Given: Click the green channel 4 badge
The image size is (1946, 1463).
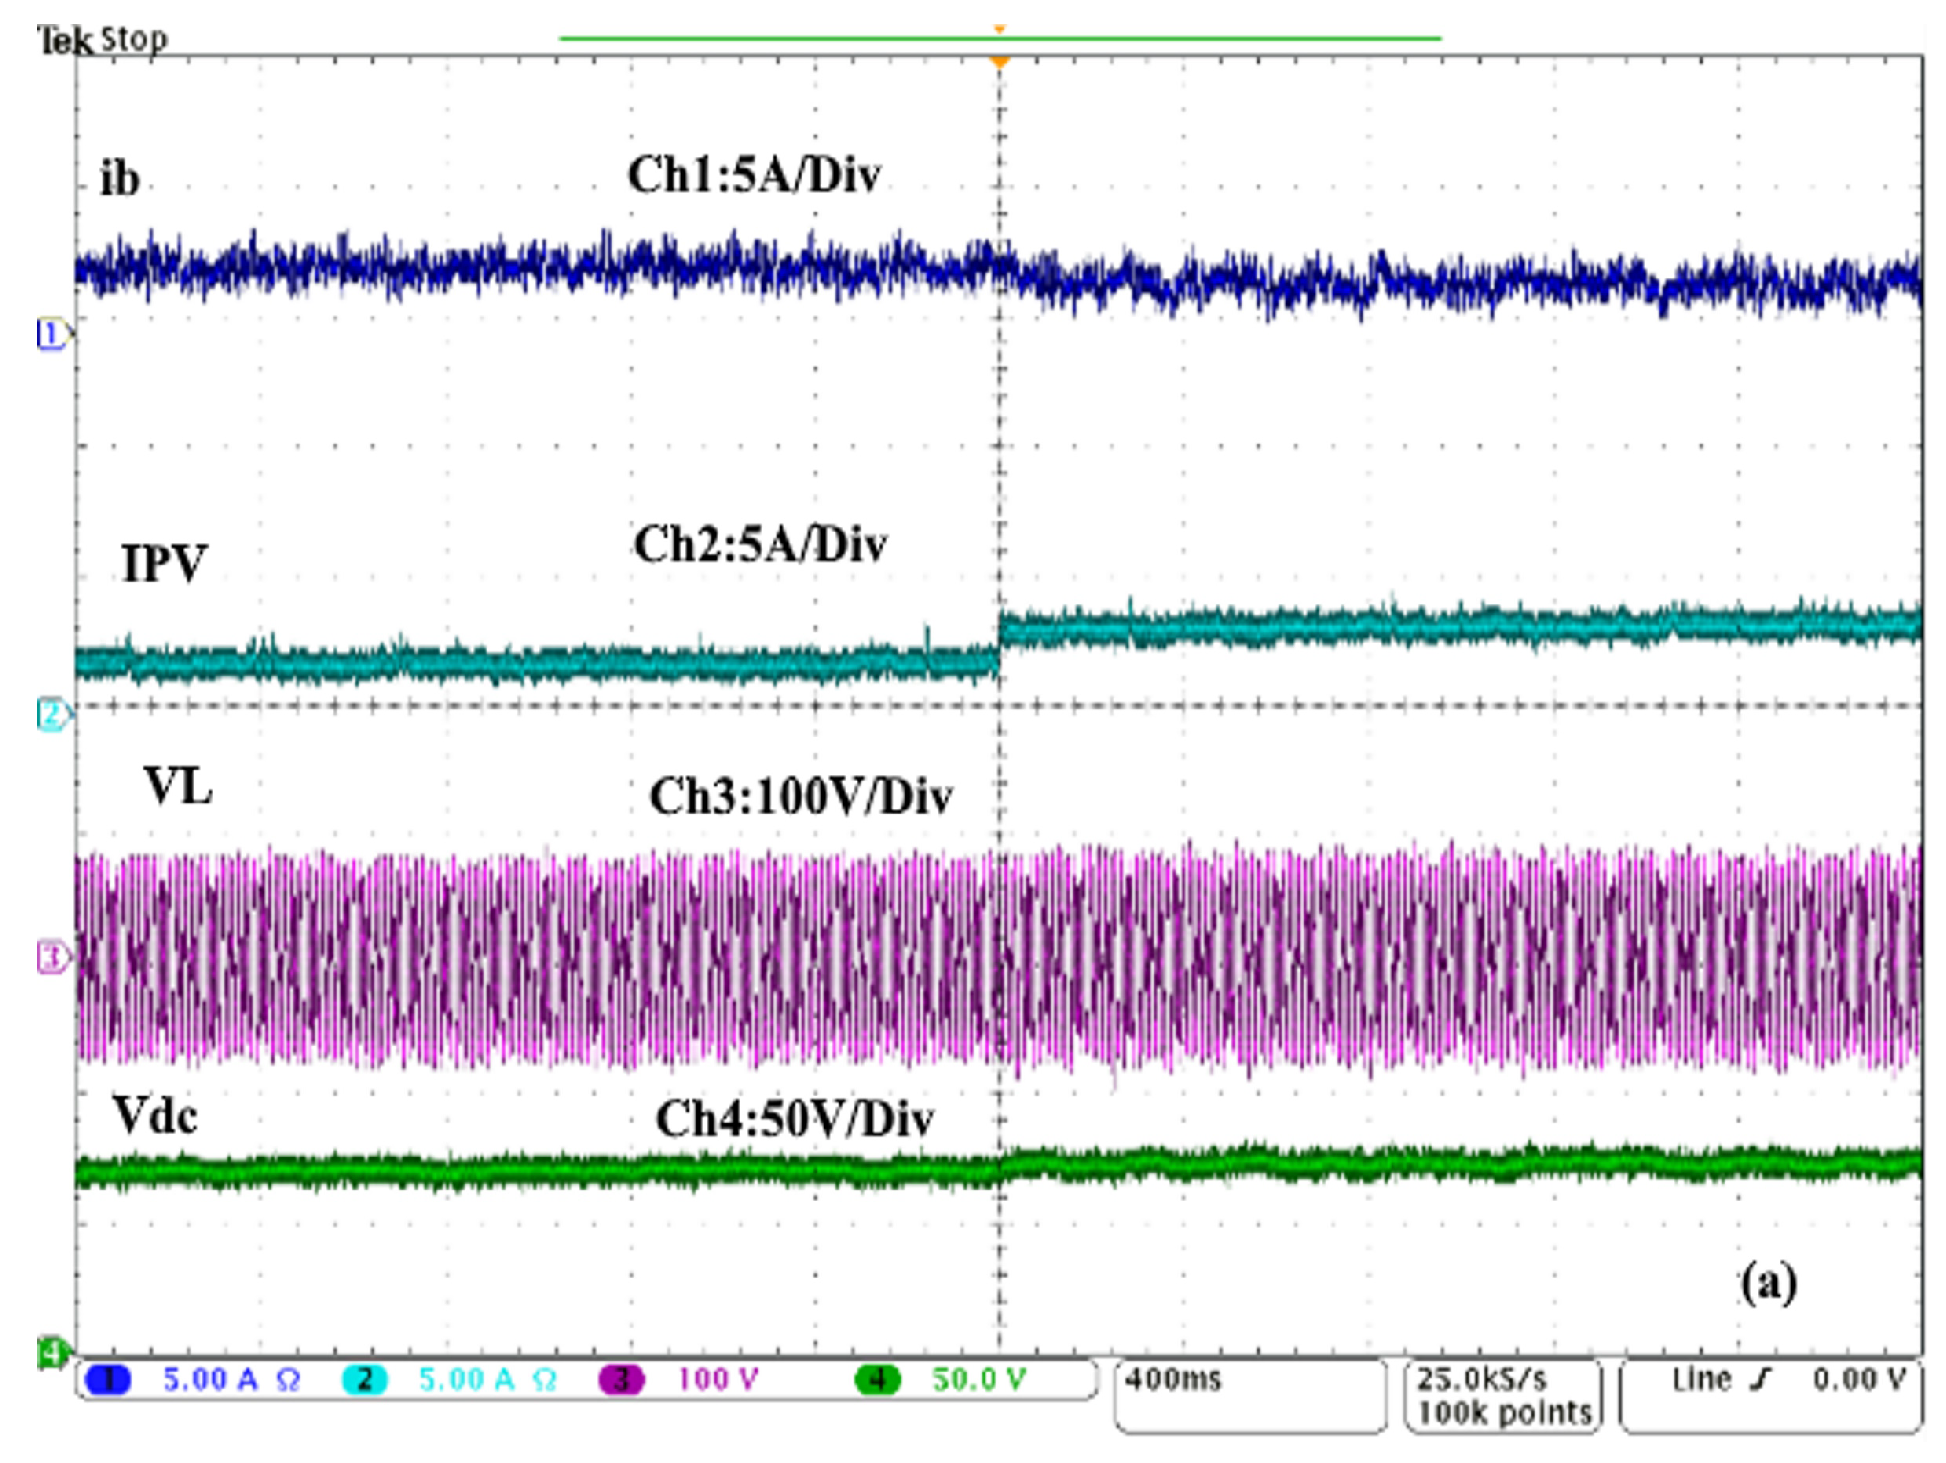Looking at the screenshot, I should click(877, 1380).
